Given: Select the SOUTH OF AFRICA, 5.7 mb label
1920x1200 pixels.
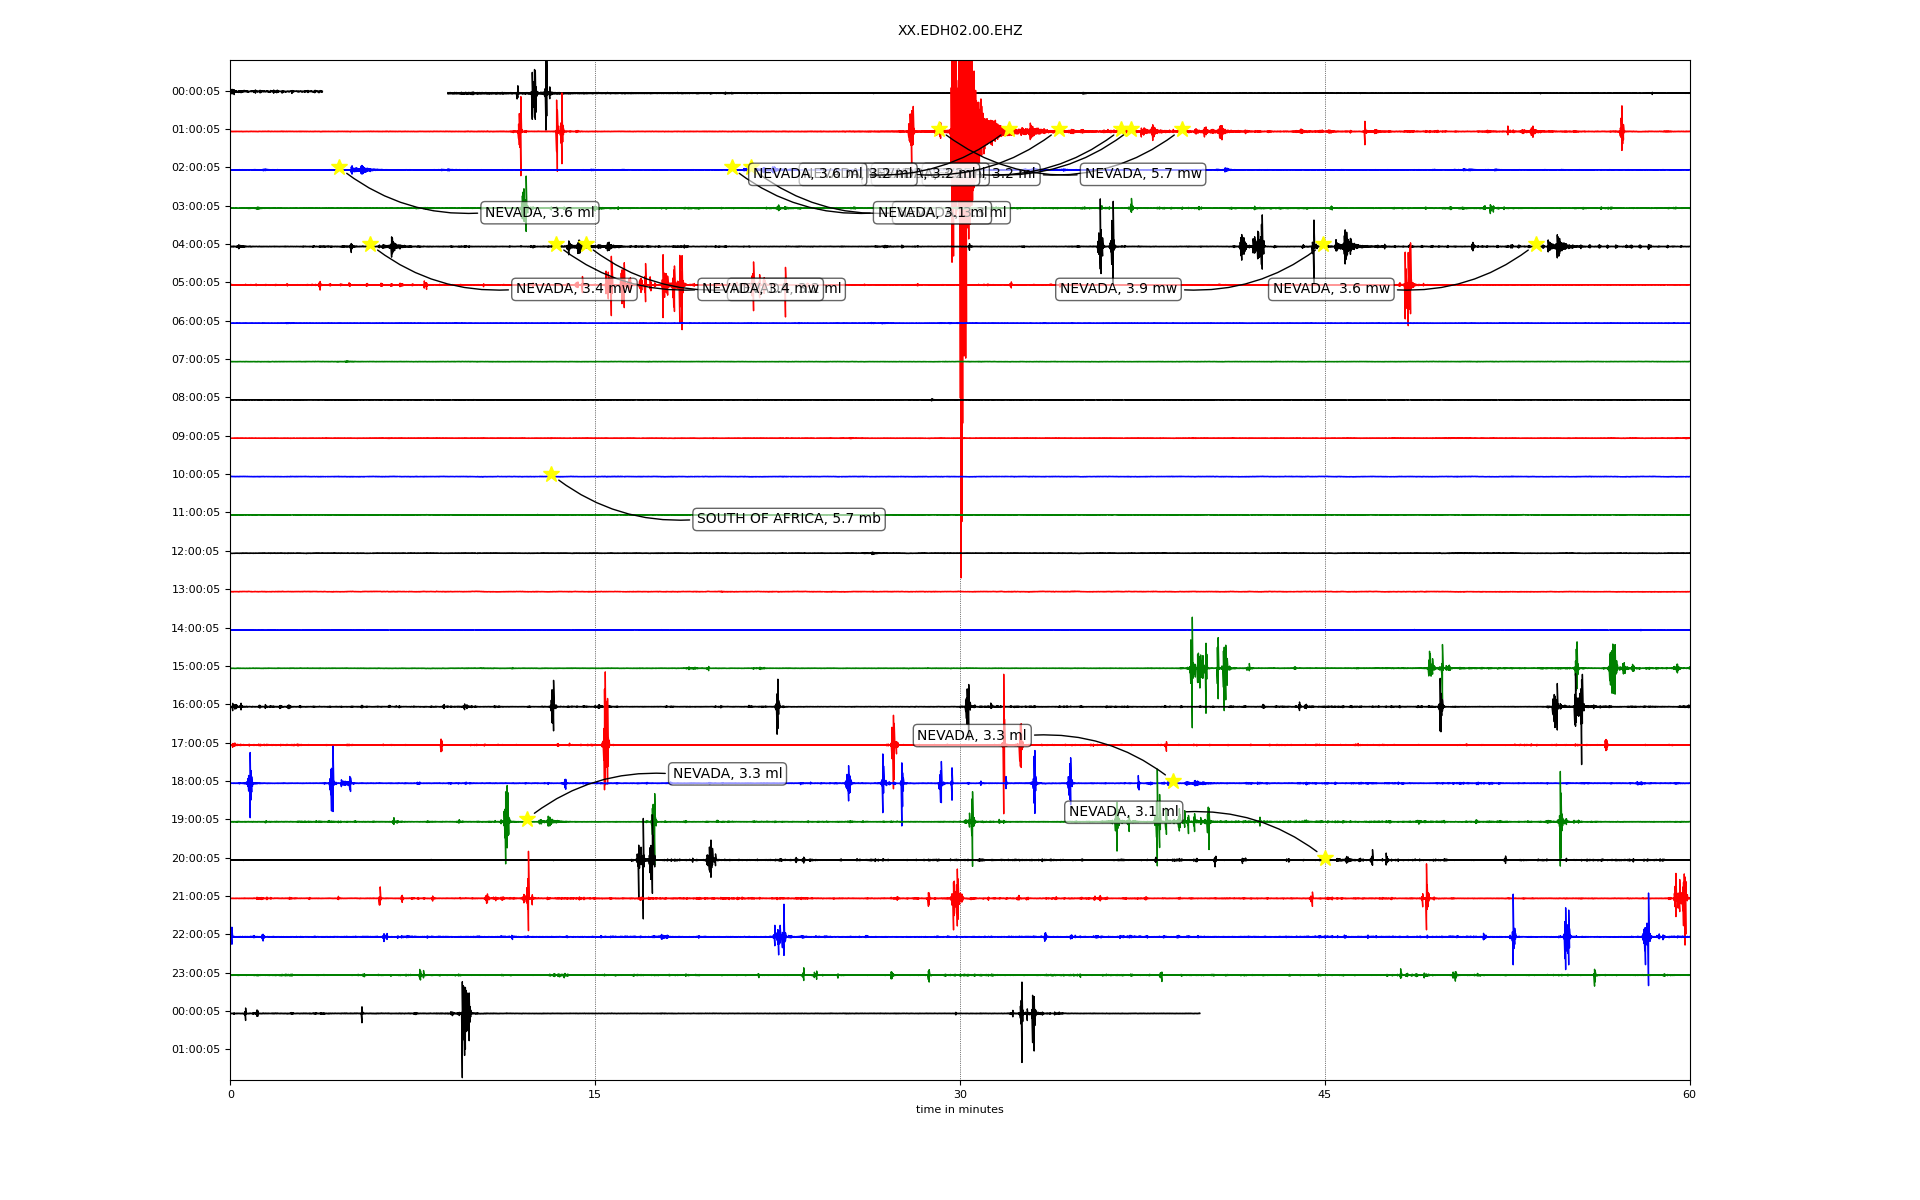Looking at the screenshot, I should [x=788, y=519].
